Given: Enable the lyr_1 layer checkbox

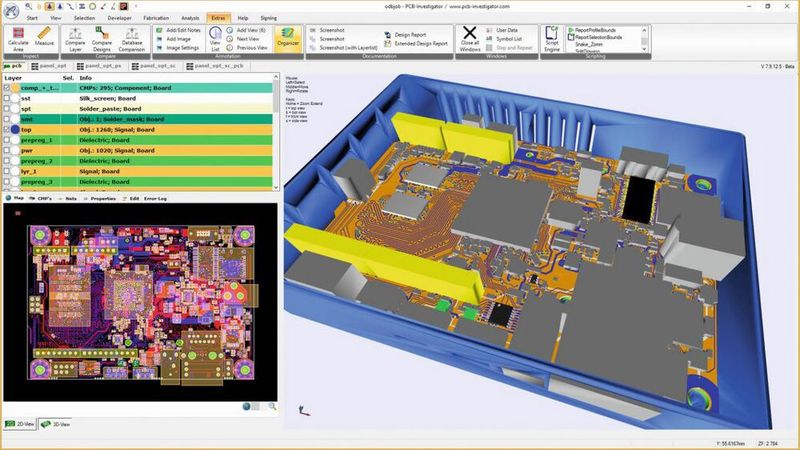Looking at the screenshot, I should pos(7,171).
